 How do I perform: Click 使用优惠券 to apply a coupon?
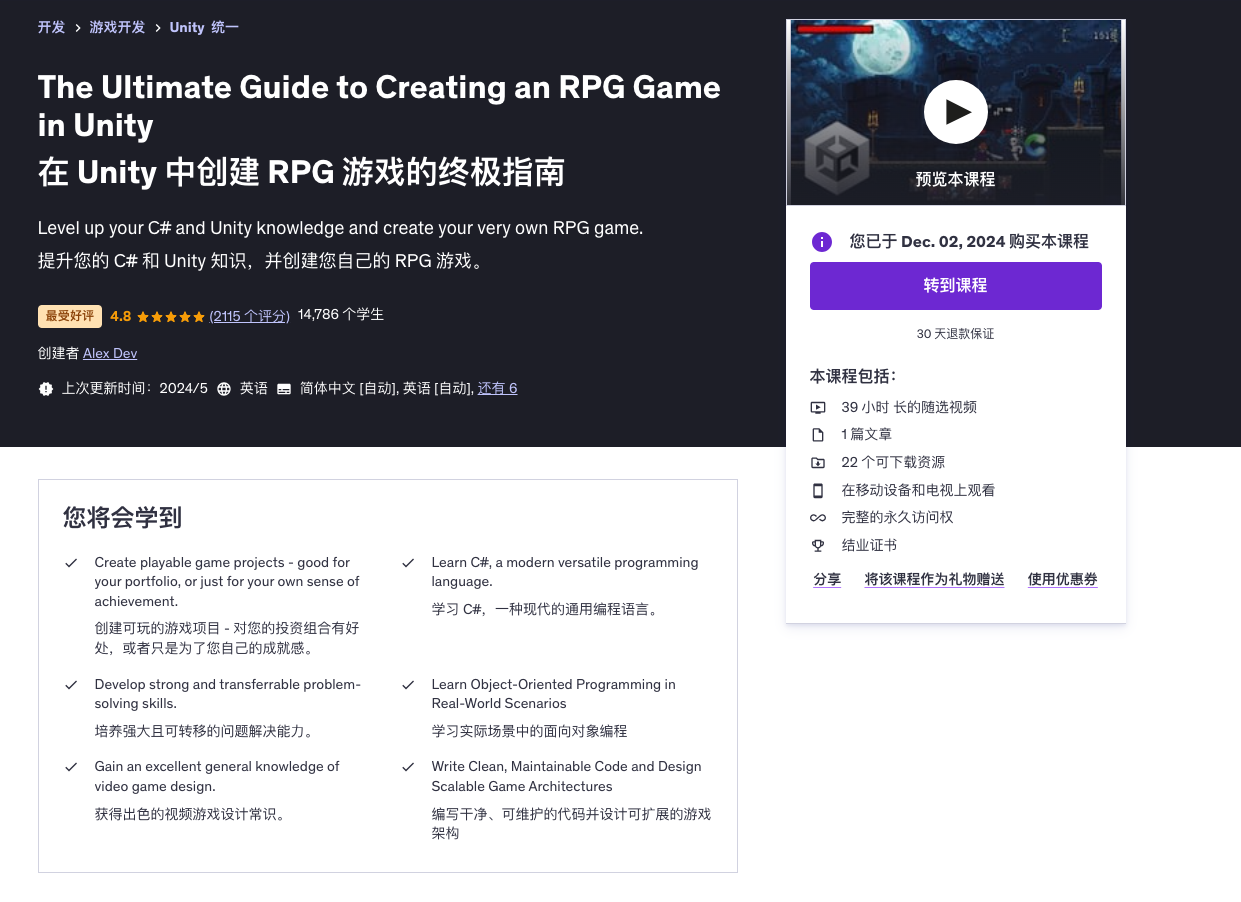[1062, 579]
